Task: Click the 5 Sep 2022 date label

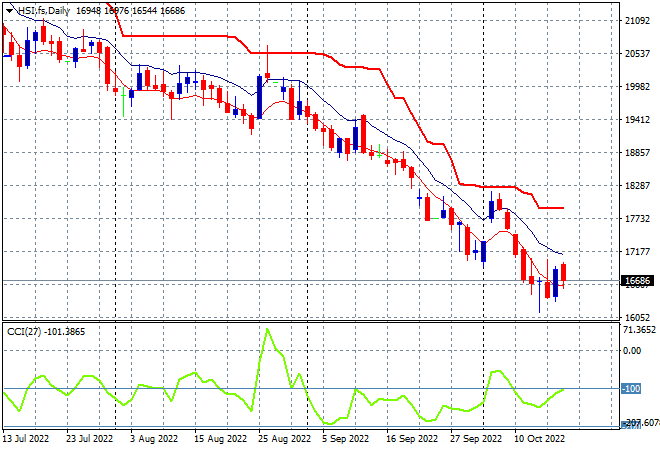Action: click(x=346, y=439)
